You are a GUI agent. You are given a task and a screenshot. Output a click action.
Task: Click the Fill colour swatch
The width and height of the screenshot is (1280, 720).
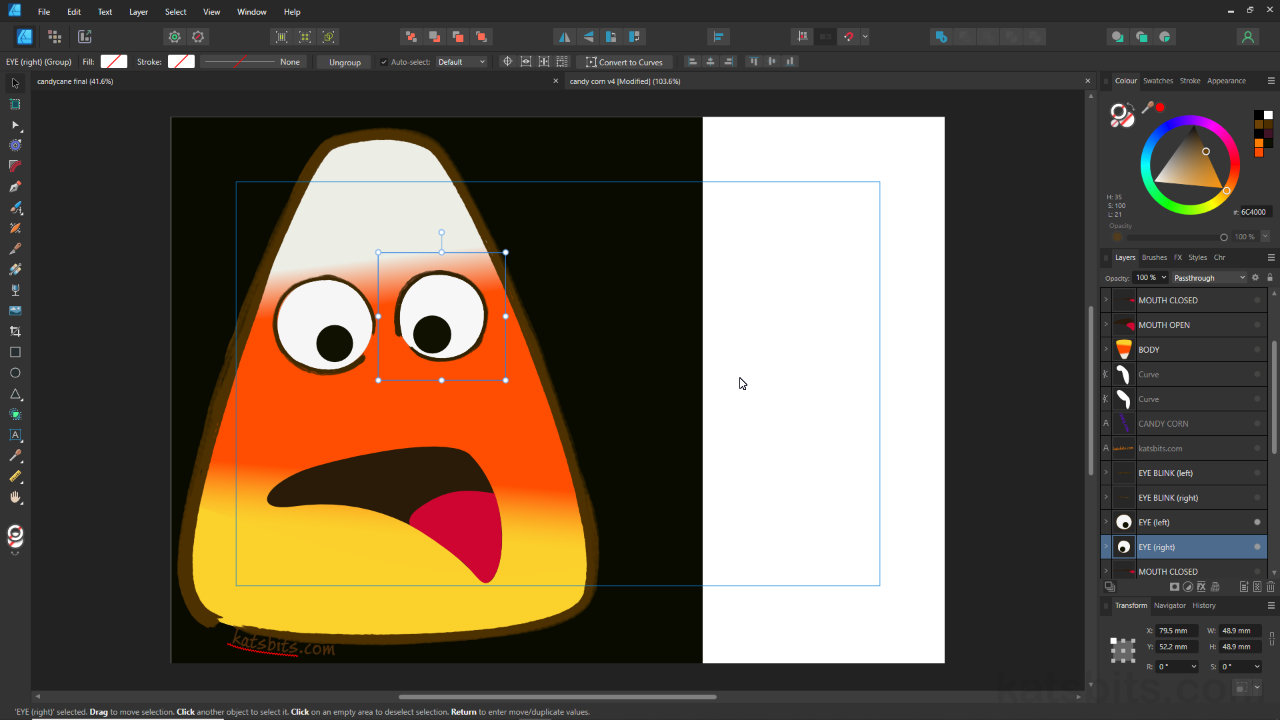[x=114, y=62]
